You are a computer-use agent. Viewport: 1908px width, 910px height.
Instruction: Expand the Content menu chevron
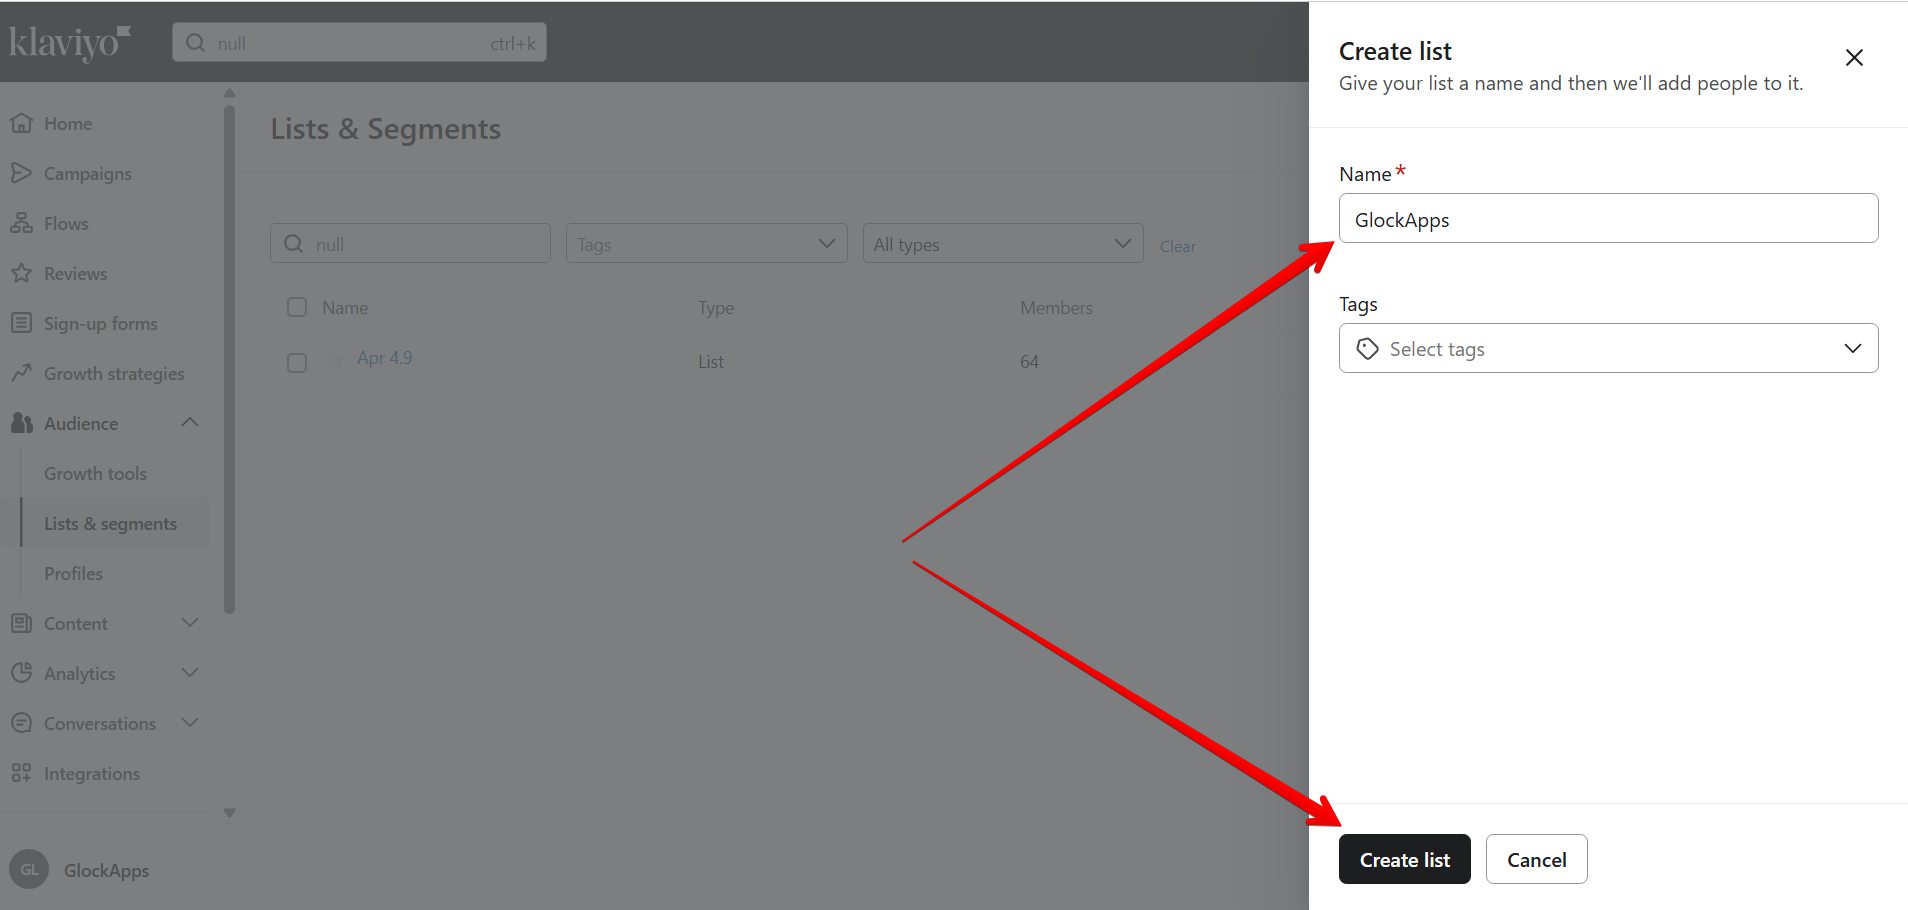point(190,623)
